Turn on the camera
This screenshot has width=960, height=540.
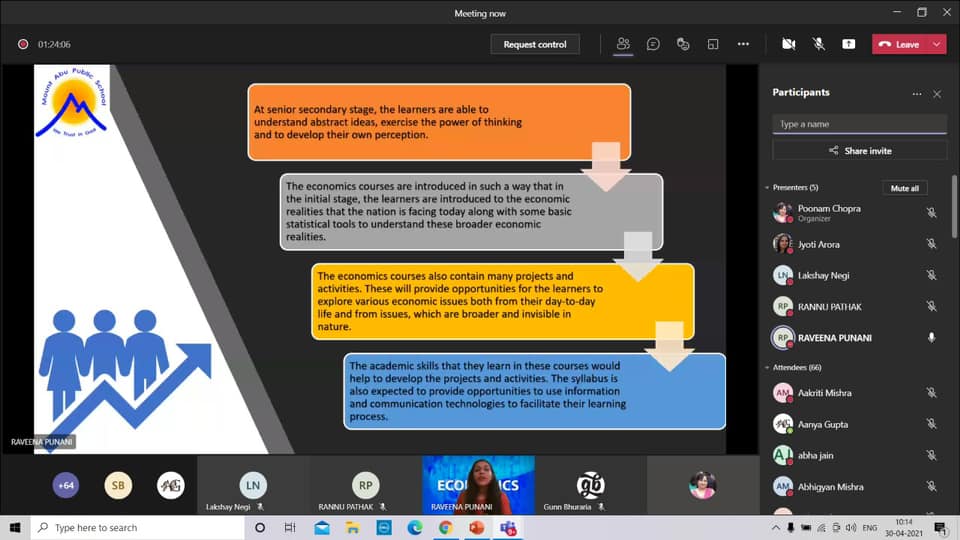[788, 44]
